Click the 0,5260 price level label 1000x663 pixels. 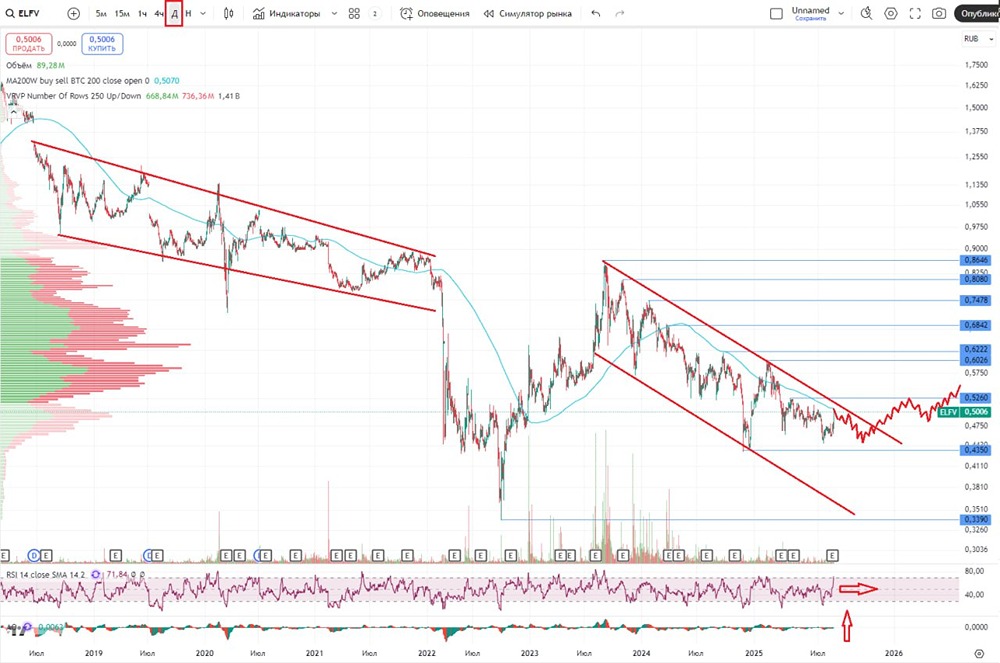(x=976, y=398)
